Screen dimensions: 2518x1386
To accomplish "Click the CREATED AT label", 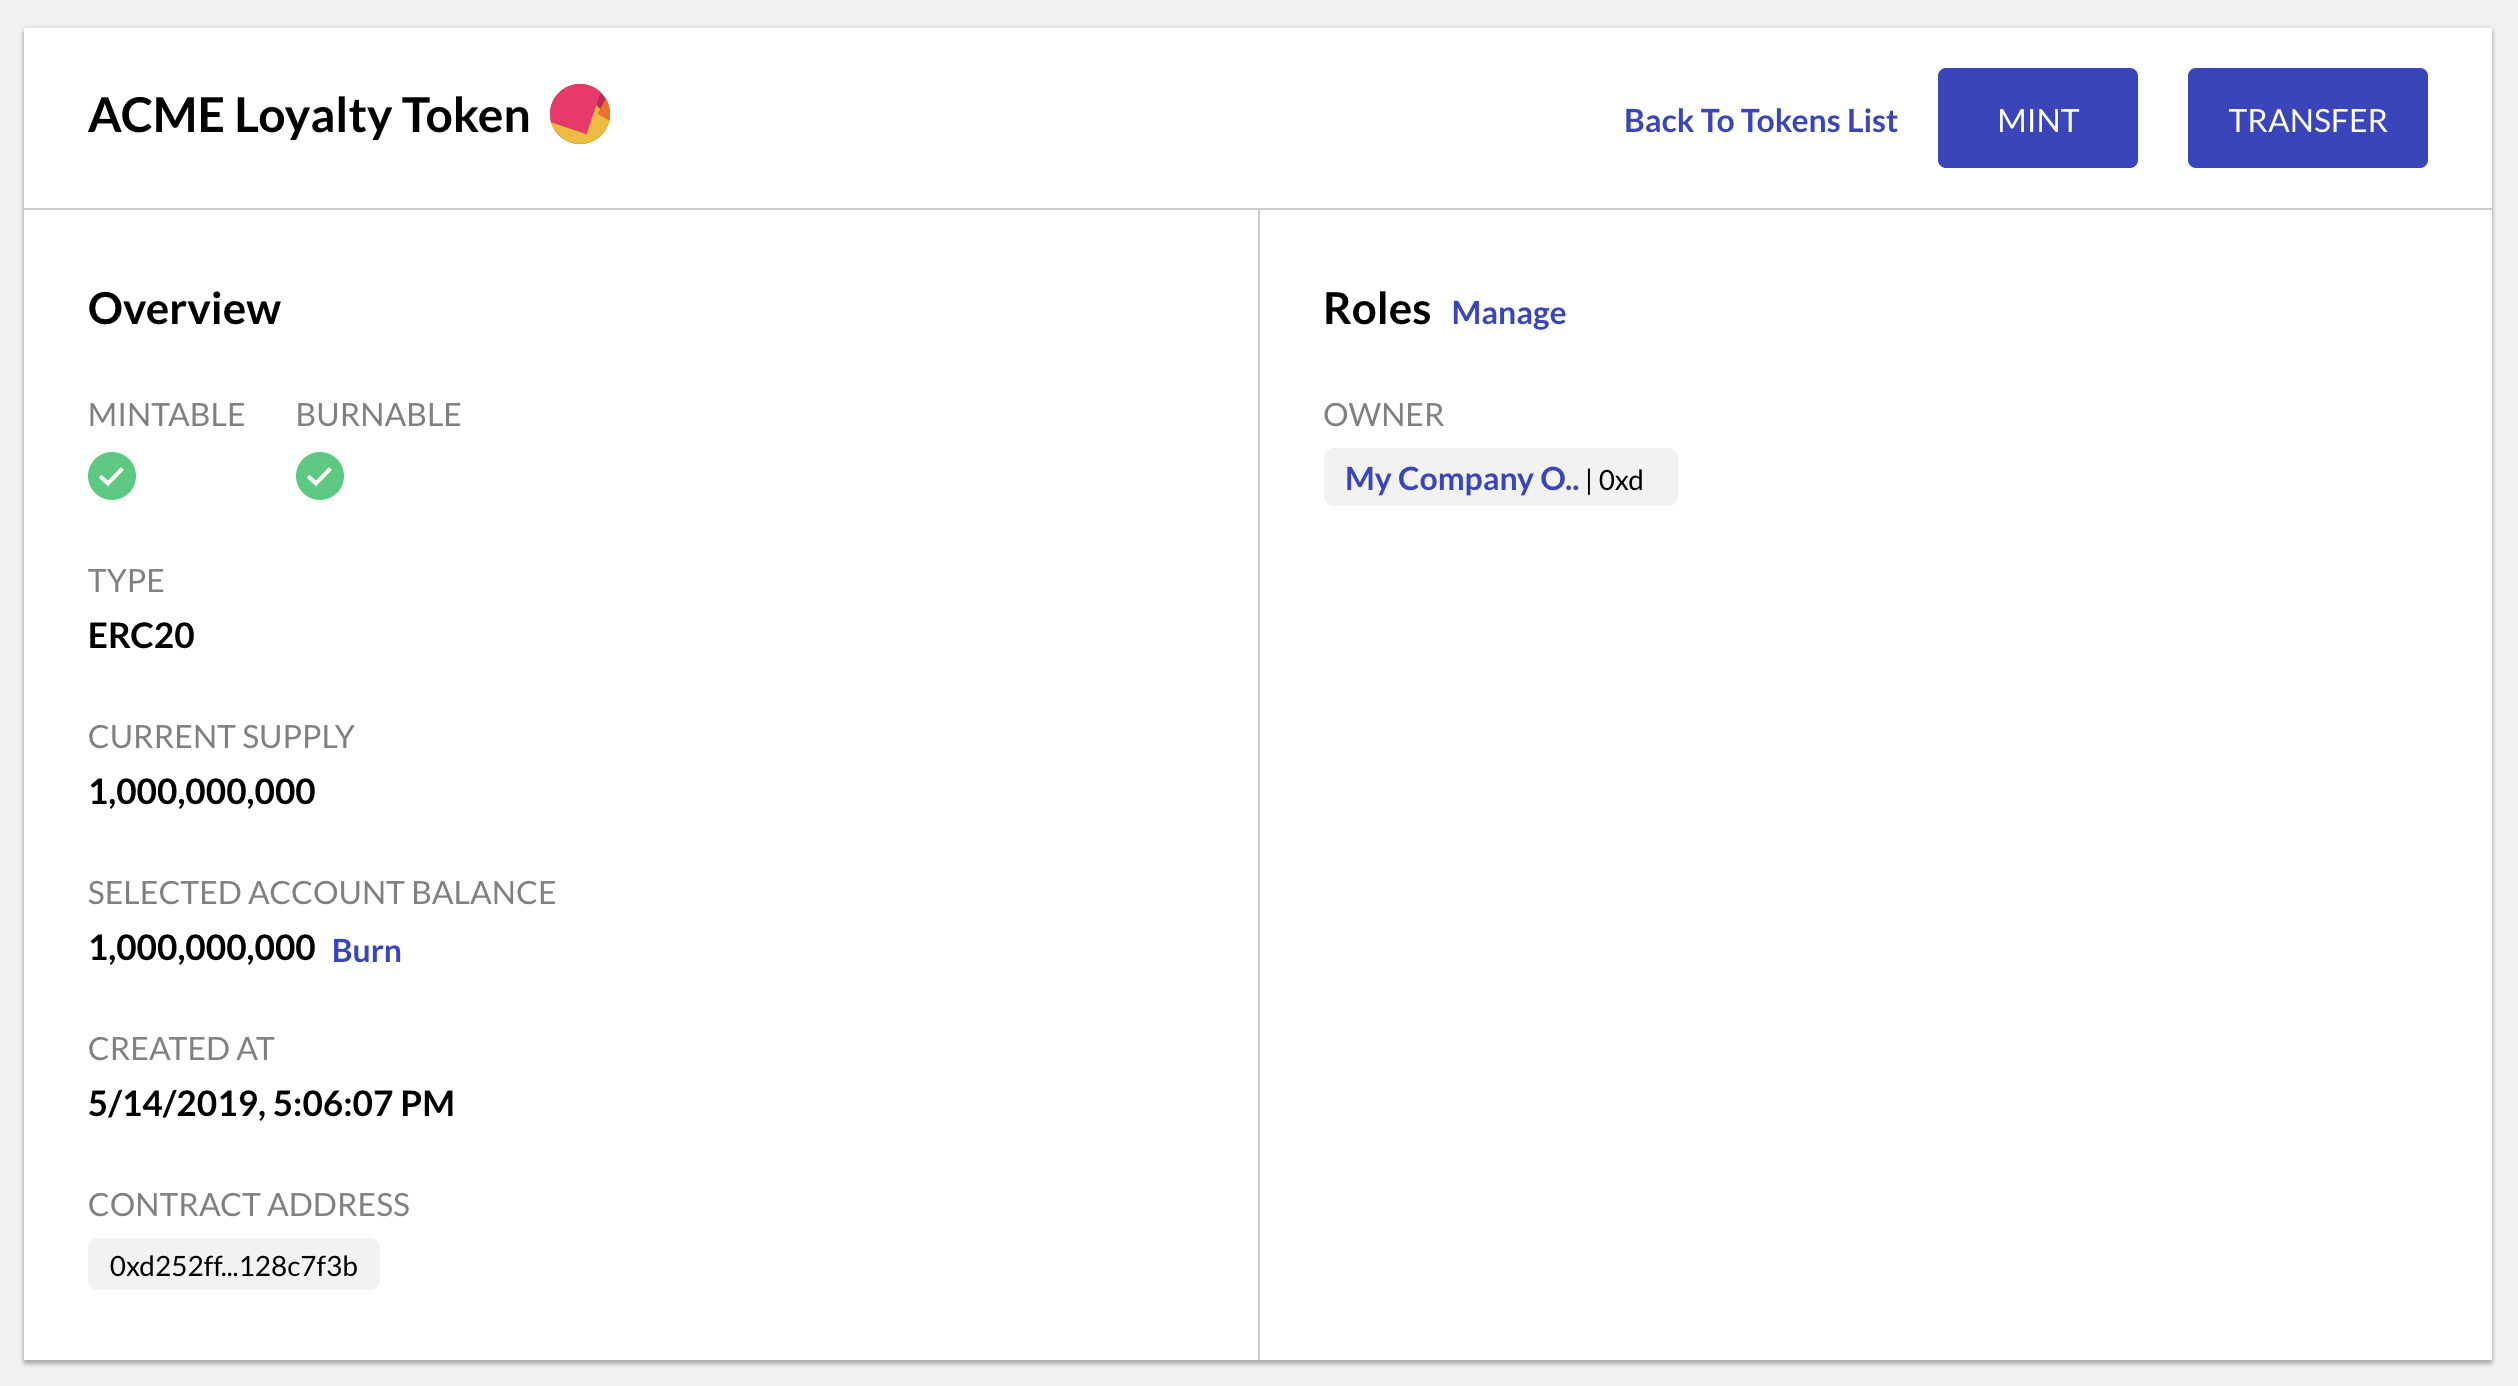I will (181, 1048).
